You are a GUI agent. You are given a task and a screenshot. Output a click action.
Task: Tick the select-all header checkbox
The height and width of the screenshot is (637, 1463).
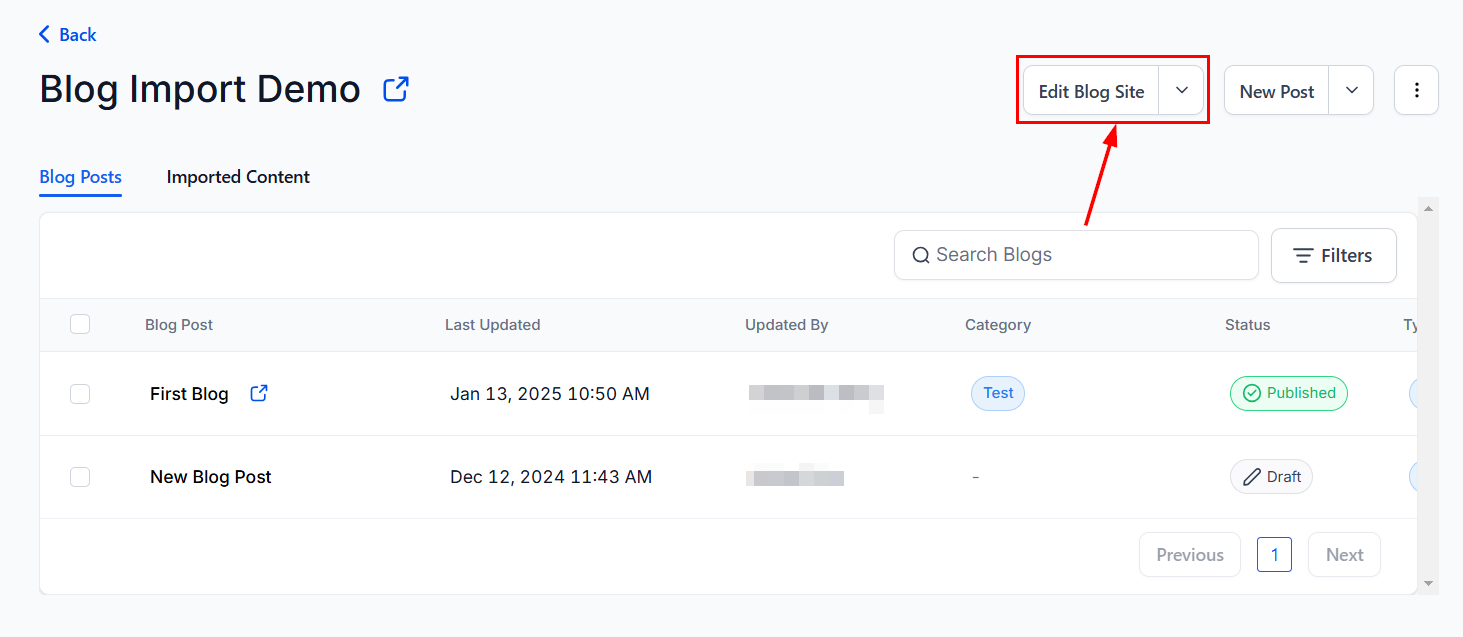(80, 324)
